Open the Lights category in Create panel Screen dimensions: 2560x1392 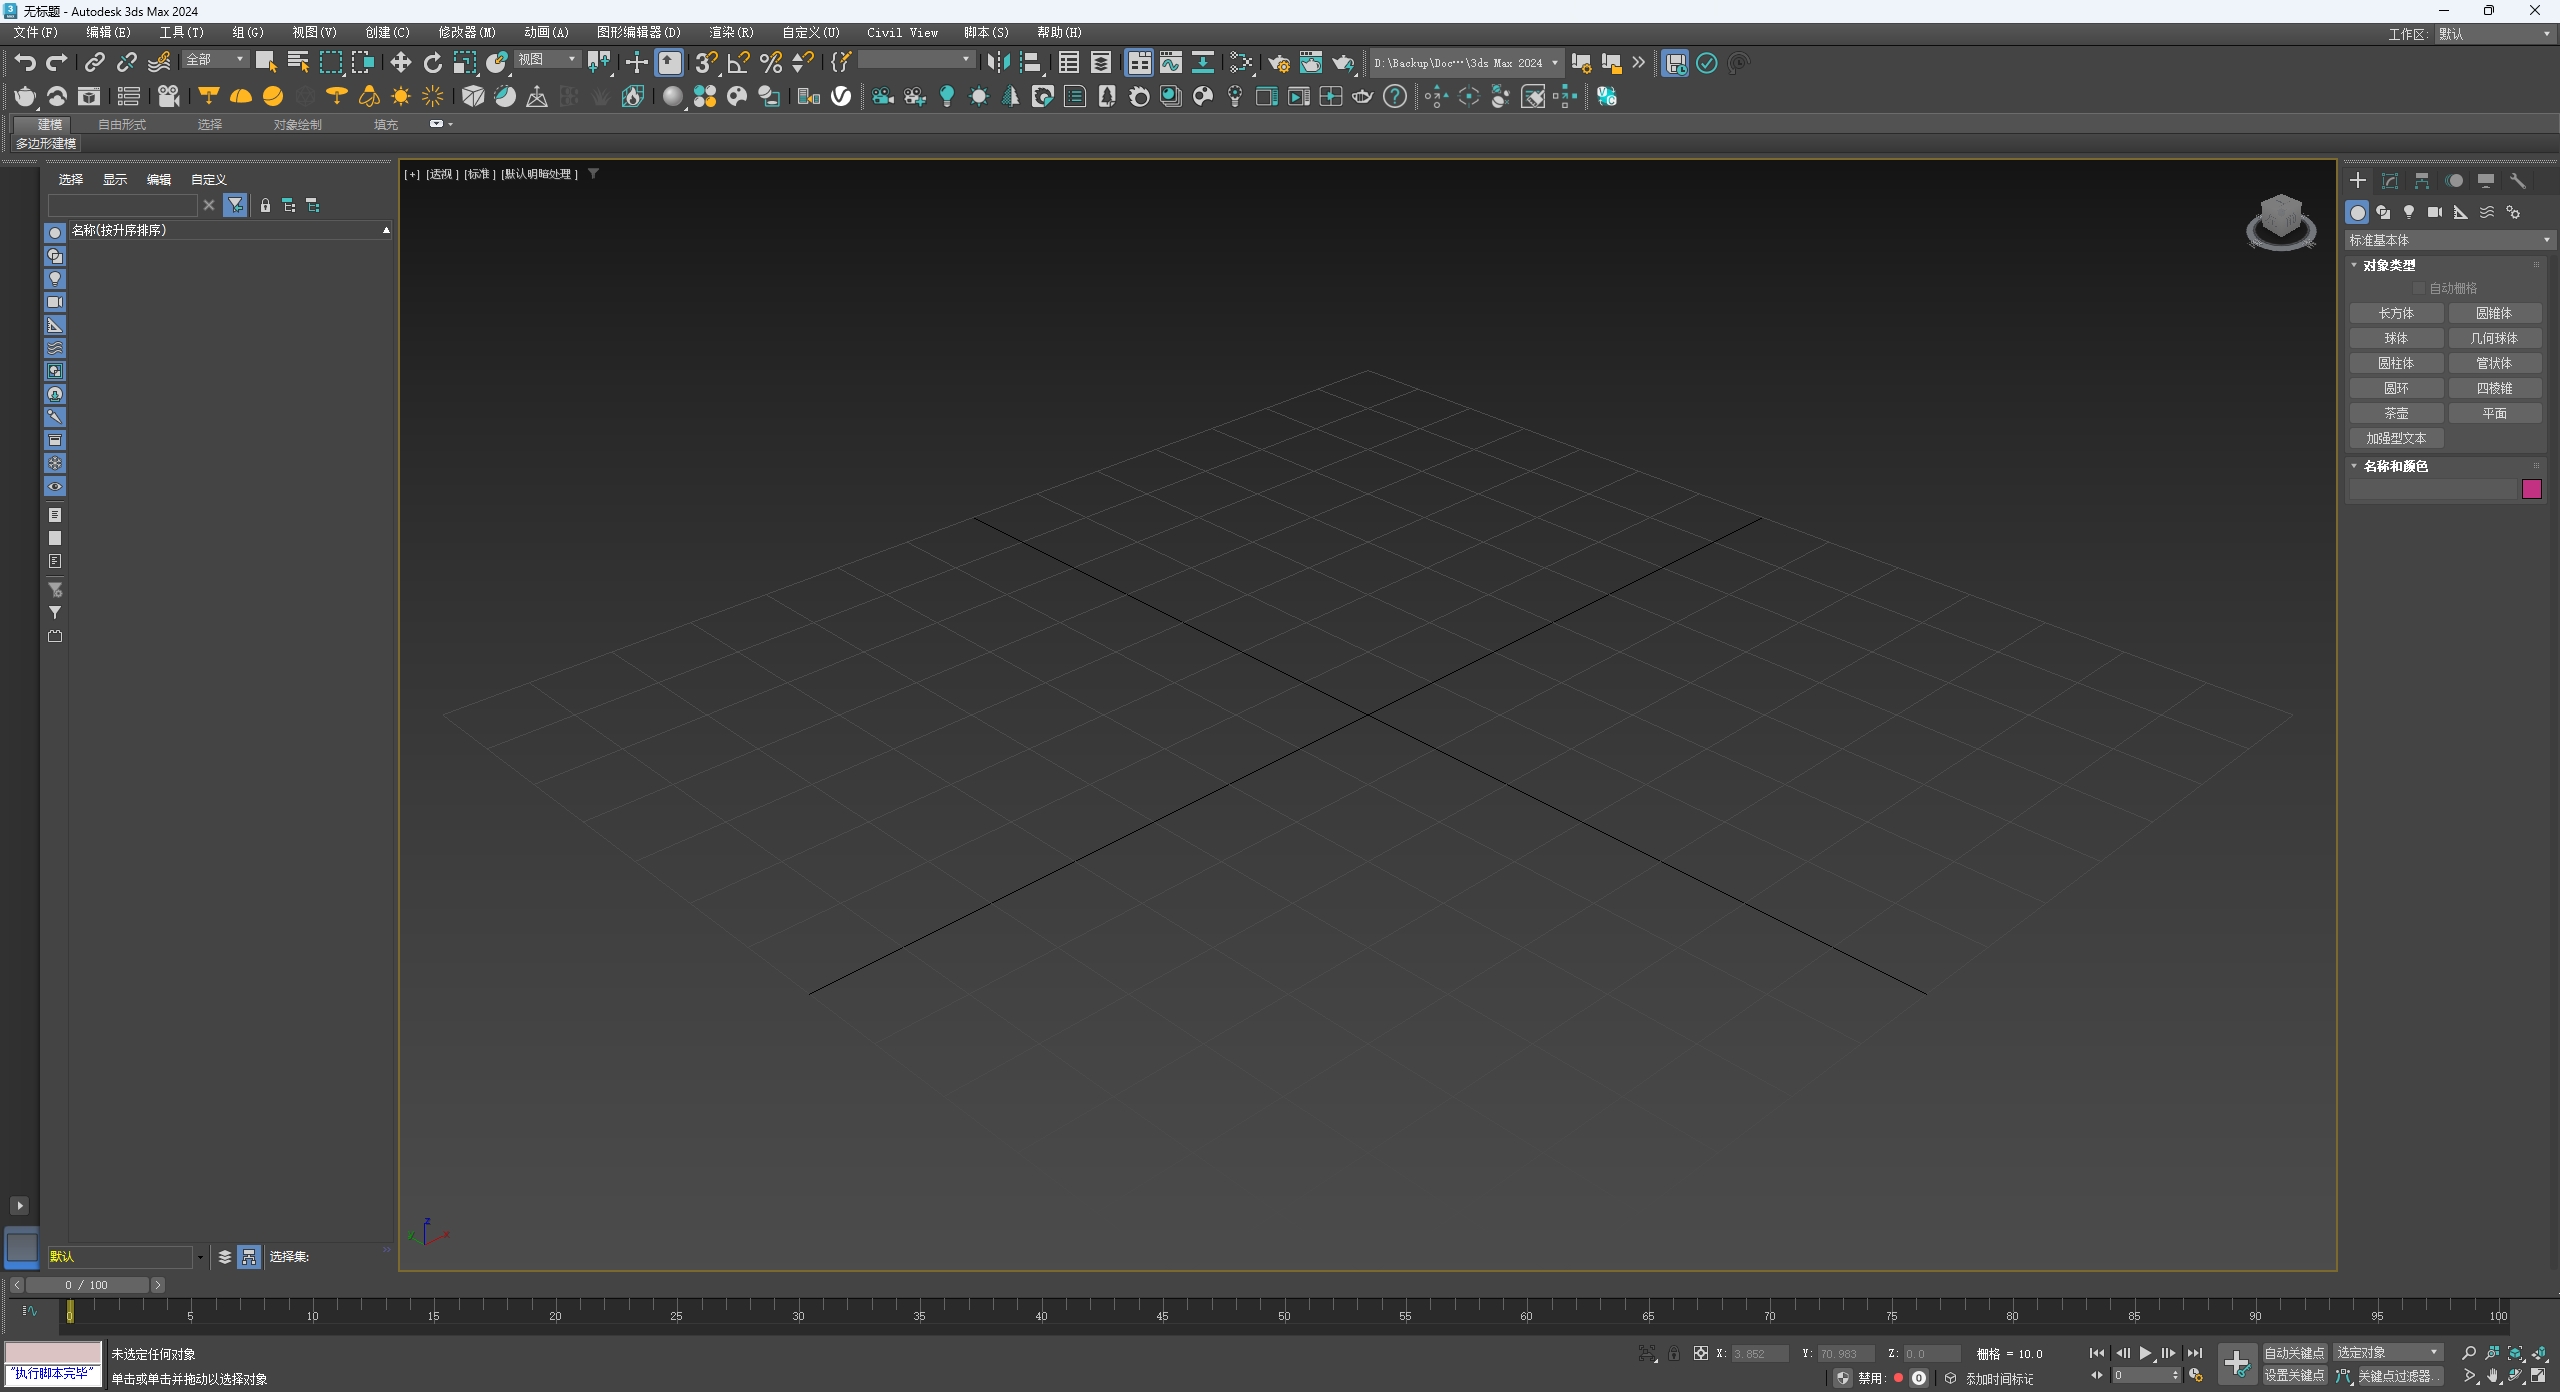click(2409, 212)
